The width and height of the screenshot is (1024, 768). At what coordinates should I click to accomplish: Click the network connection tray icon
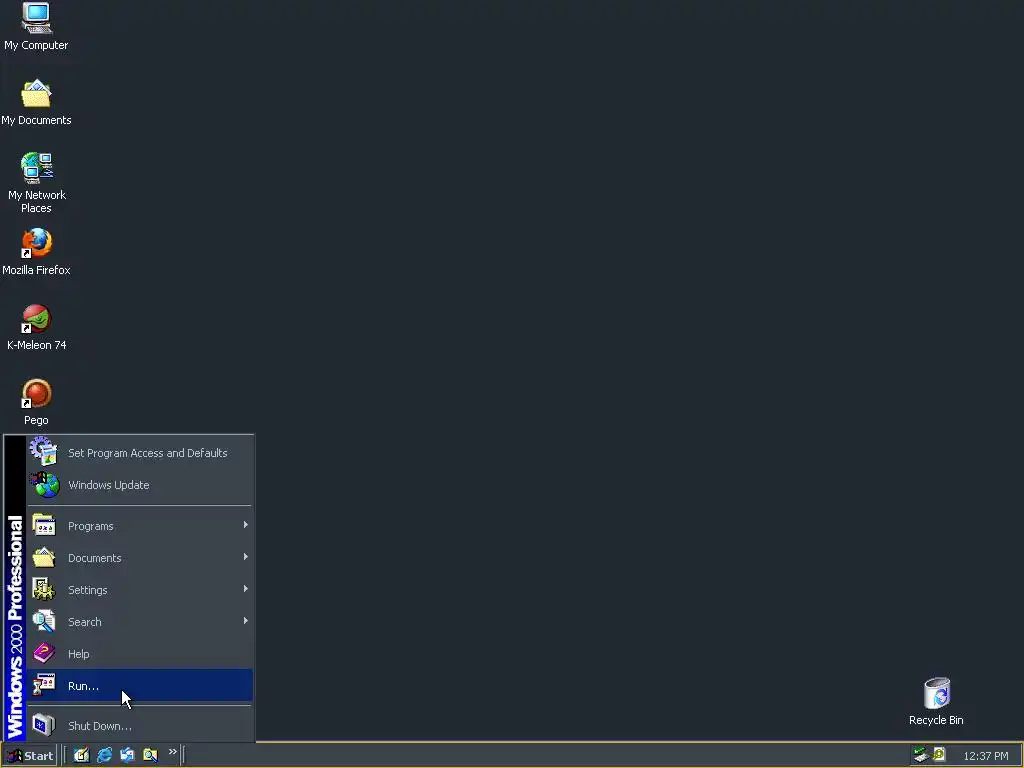coord(921,755)
